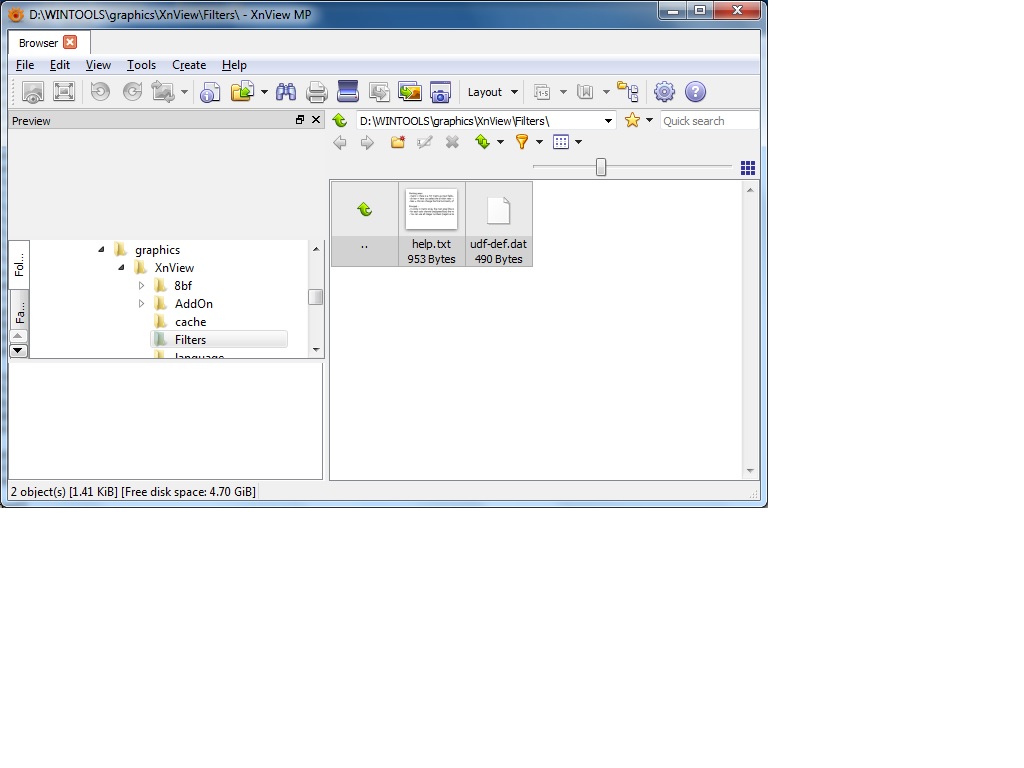Close the Preview panel

coord(316,120)
